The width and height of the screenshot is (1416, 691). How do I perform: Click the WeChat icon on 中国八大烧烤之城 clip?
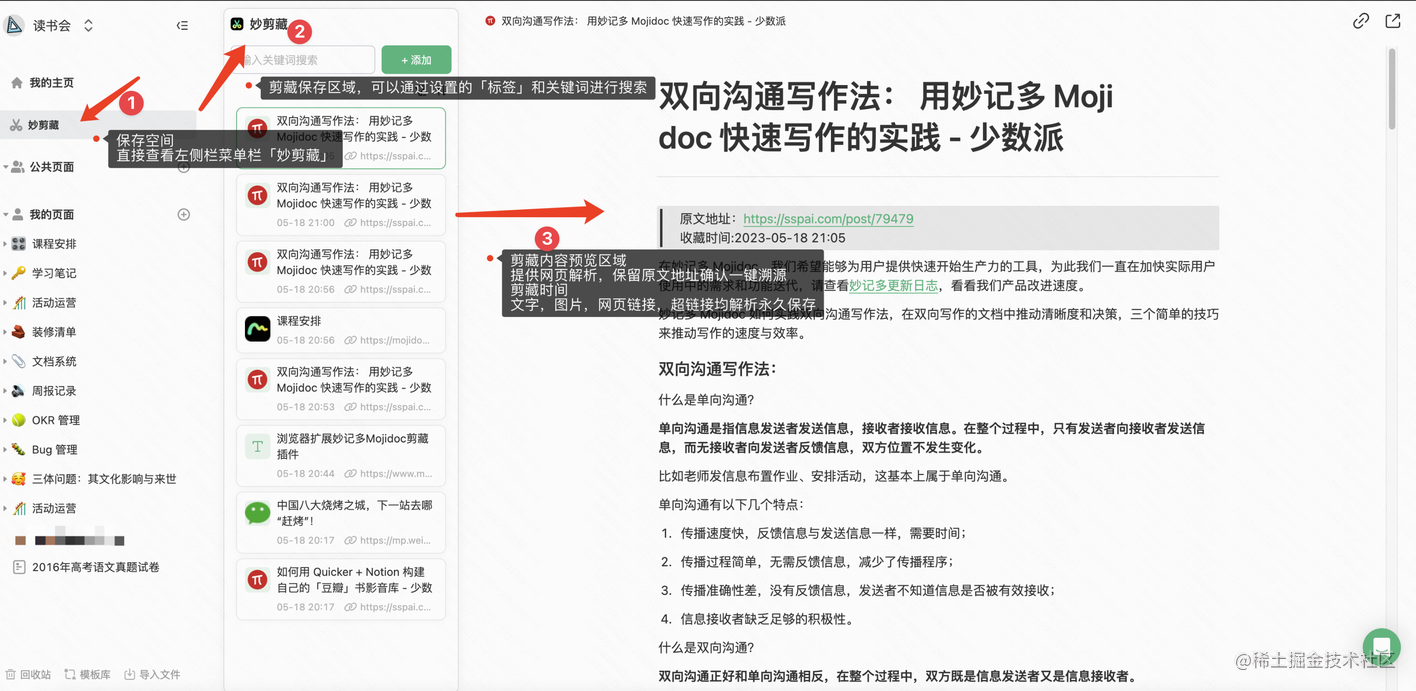(x=258, y=513)
